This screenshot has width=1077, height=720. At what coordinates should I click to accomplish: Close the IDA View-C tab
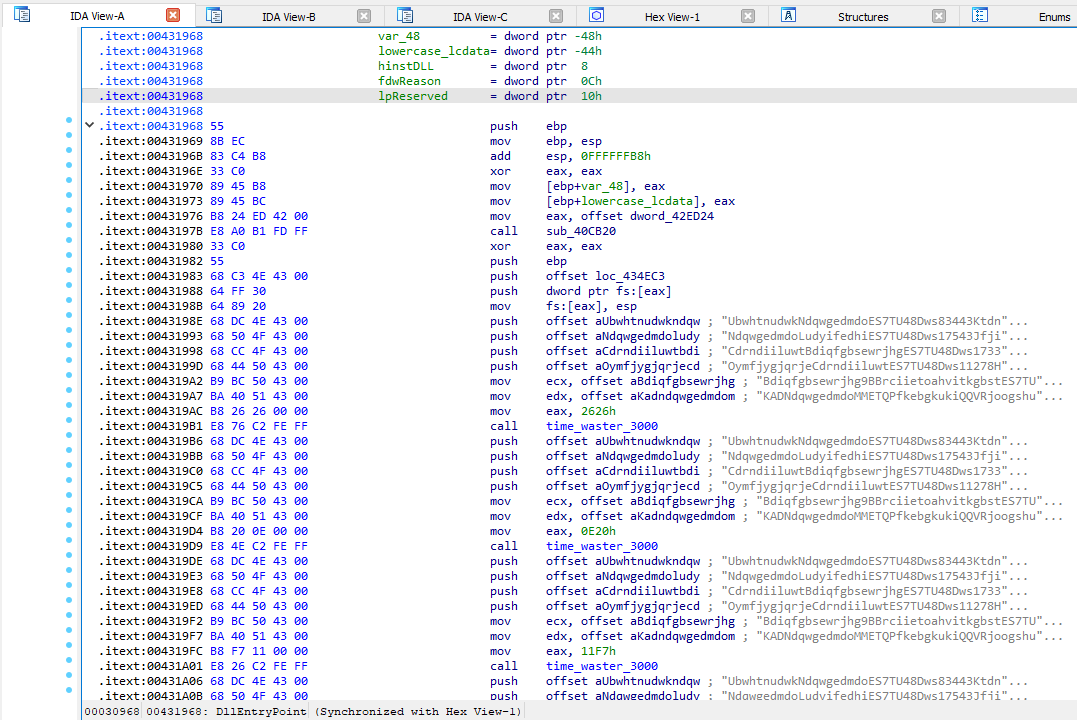click(x=556, y=16)
